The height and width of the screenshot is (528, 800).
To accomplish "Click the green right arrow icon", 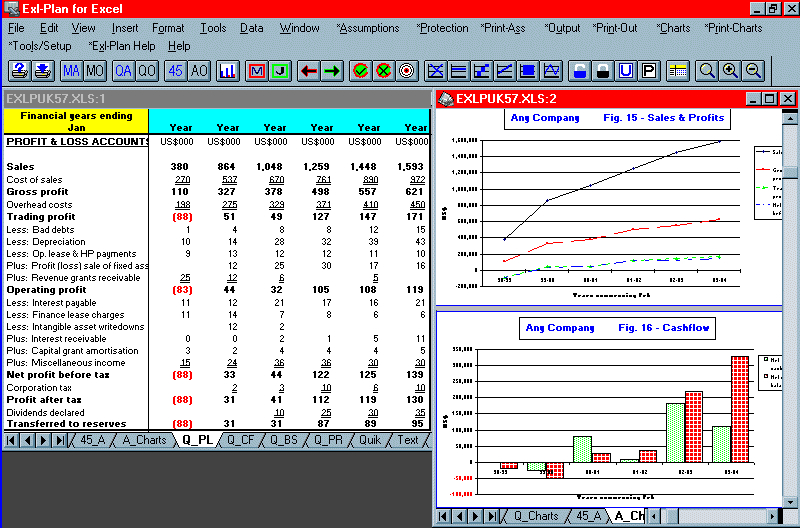I will tap(332, 71).
